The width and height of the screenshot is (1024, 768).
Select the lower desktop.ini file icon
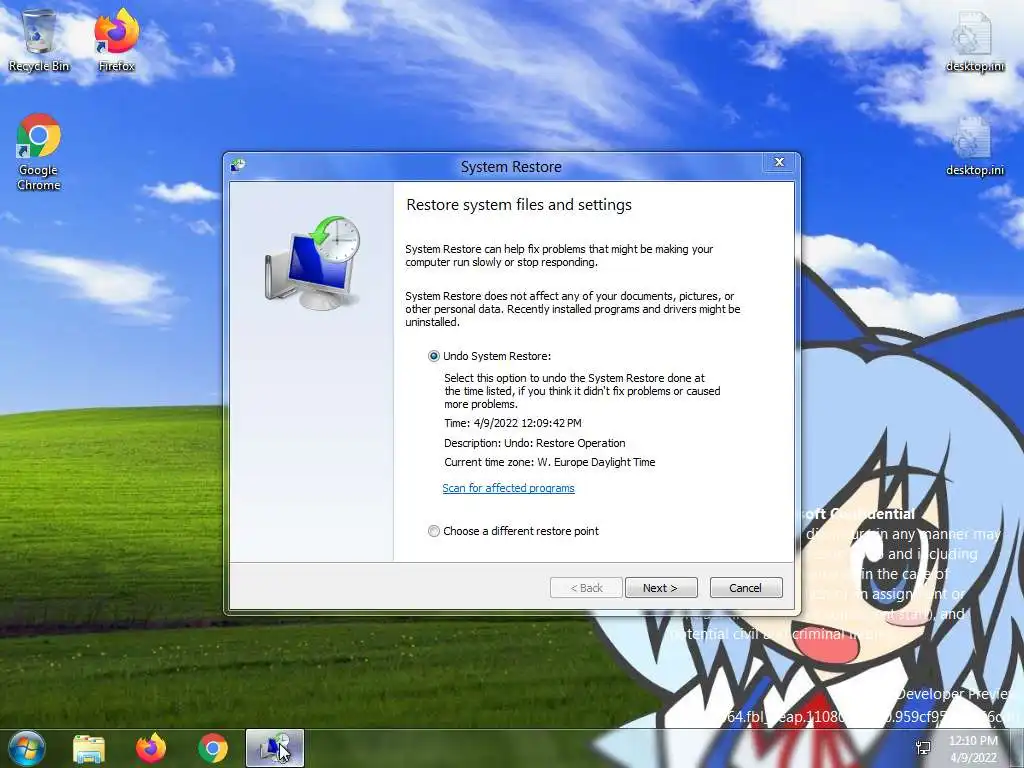coord(974,146)
